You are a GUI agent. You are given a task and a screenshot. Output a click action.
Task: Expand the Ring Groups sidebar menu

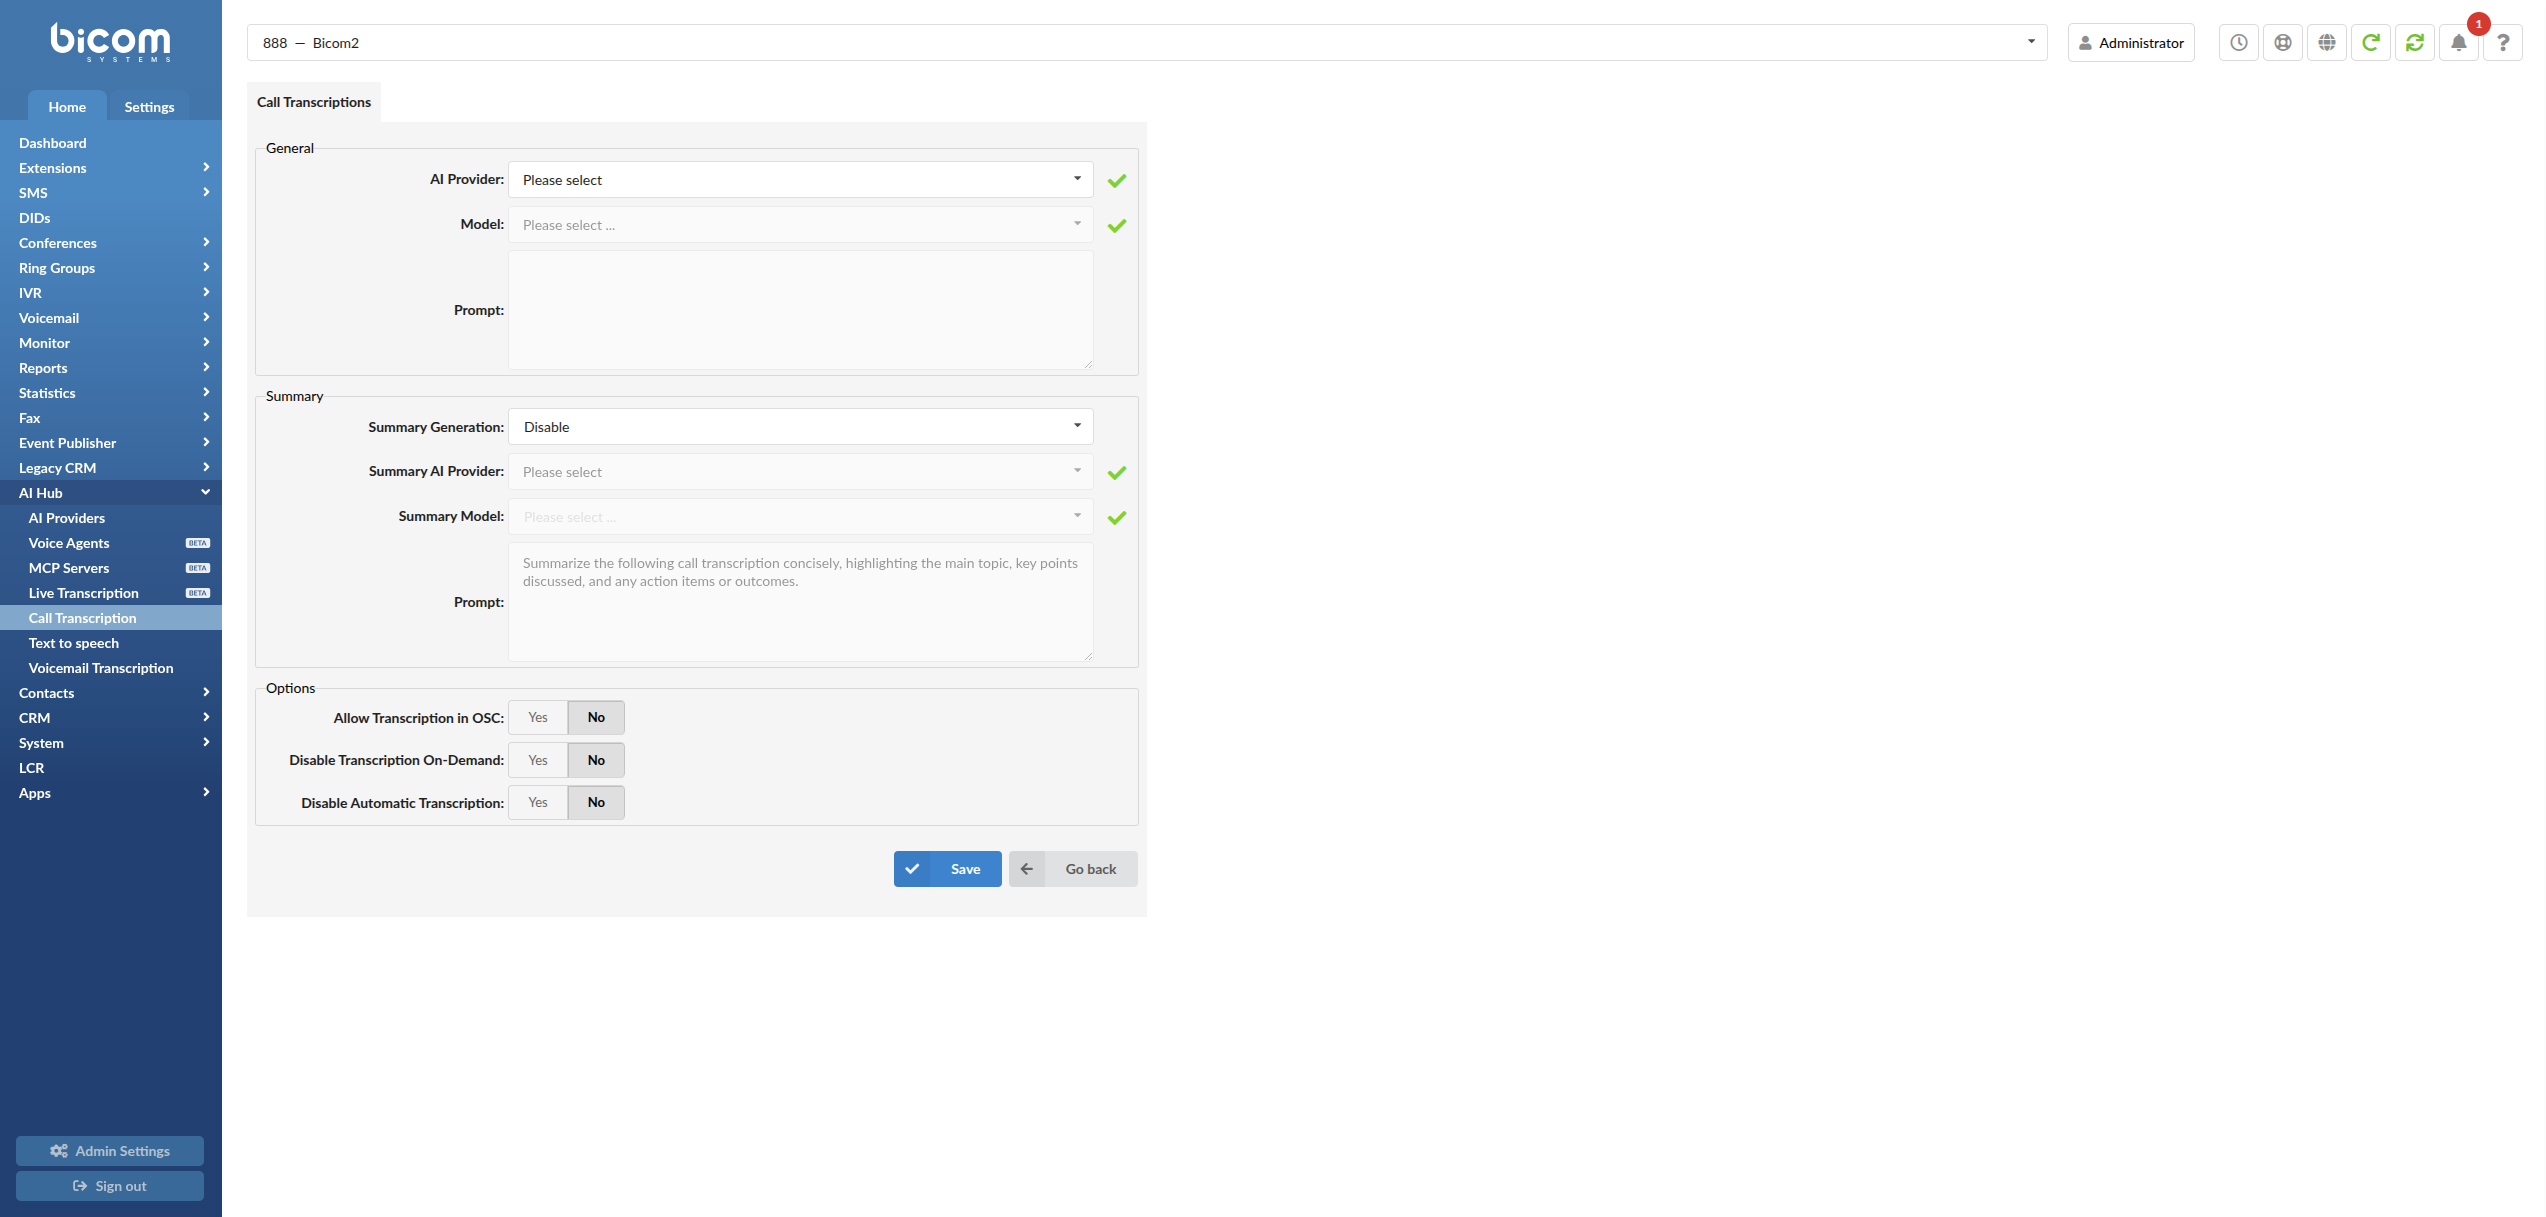[111, 268]
